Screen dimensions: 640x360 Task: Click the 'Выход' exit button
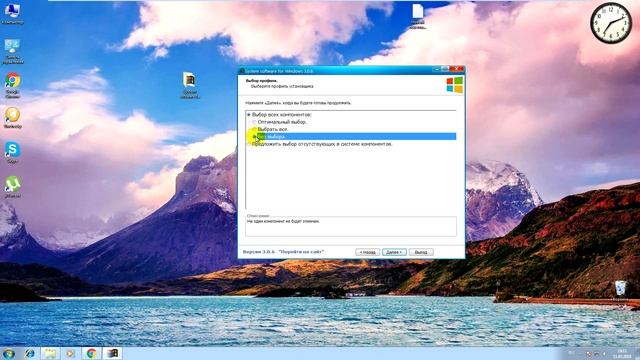pos(421,252)
